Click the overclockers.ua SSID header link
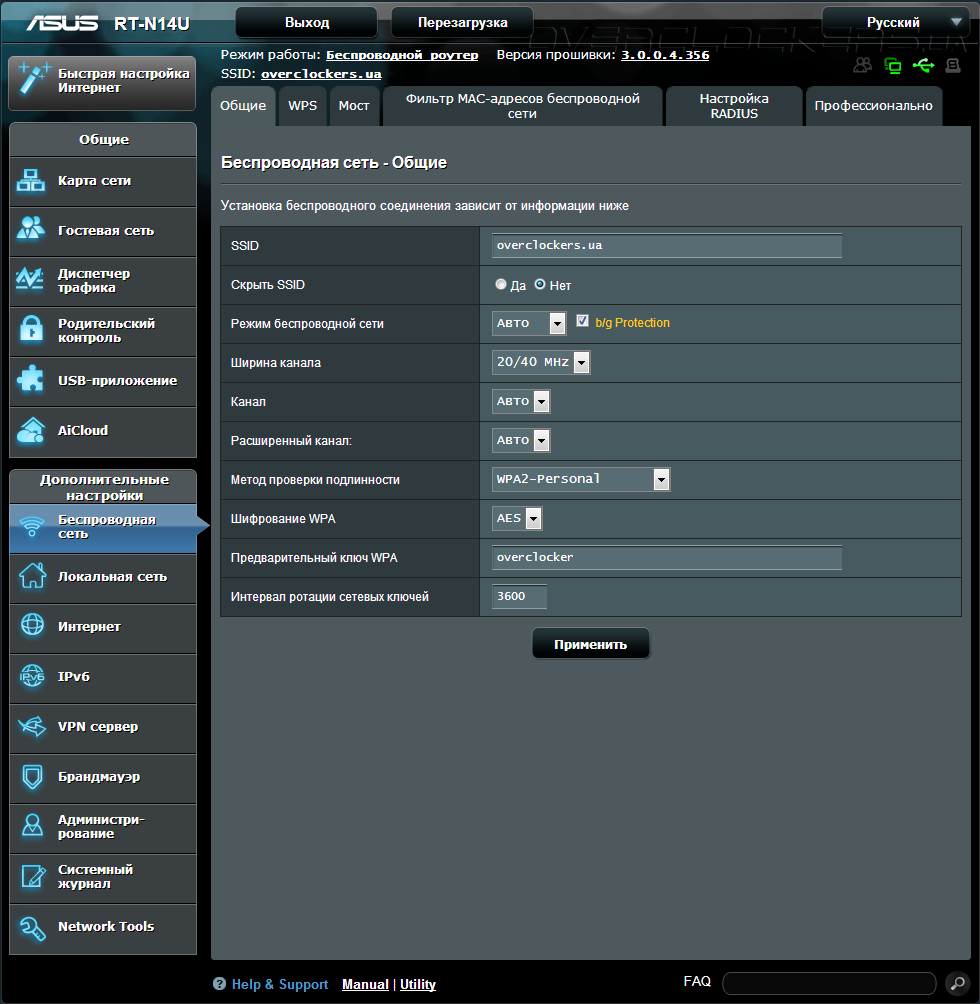This screenshot has width=980, height=1004. click(x=321, y=74)
